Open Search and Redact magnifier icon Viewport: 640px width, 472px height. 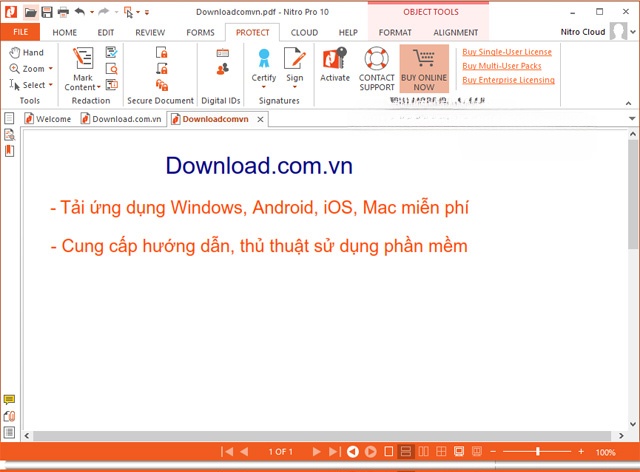coord(111,69)
